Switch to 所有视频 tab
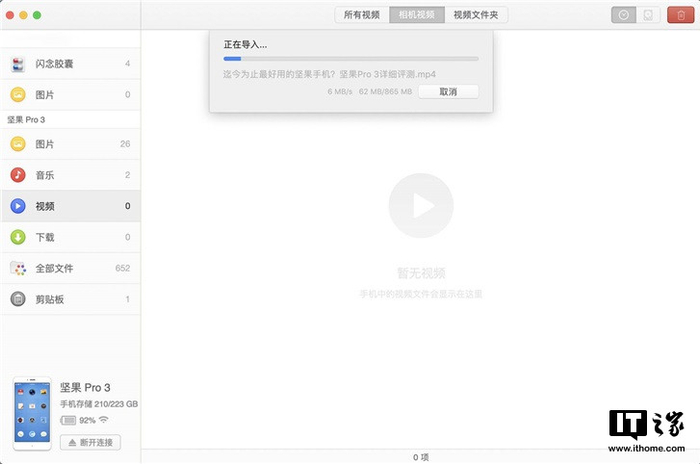 pyautogui.click(x=361, y=15)
